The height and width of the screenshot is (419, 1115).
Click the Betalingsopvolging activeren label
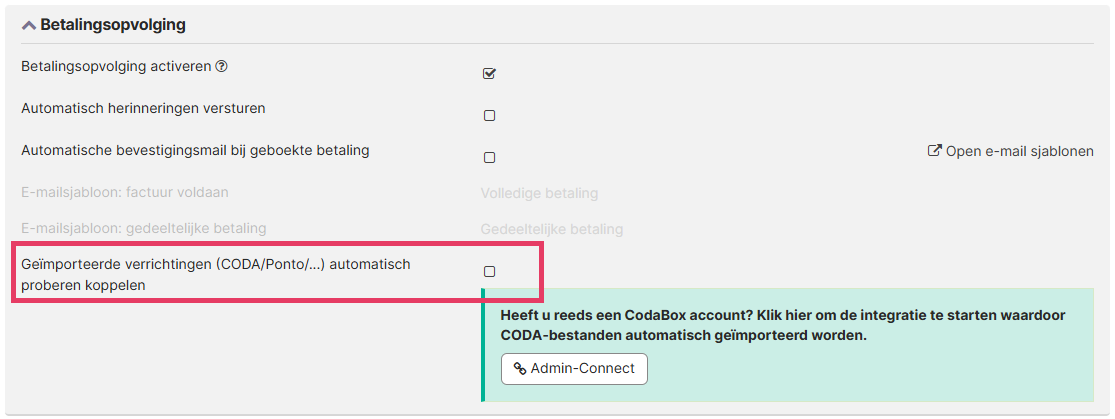pyautogui.click(x=116, y=67)
